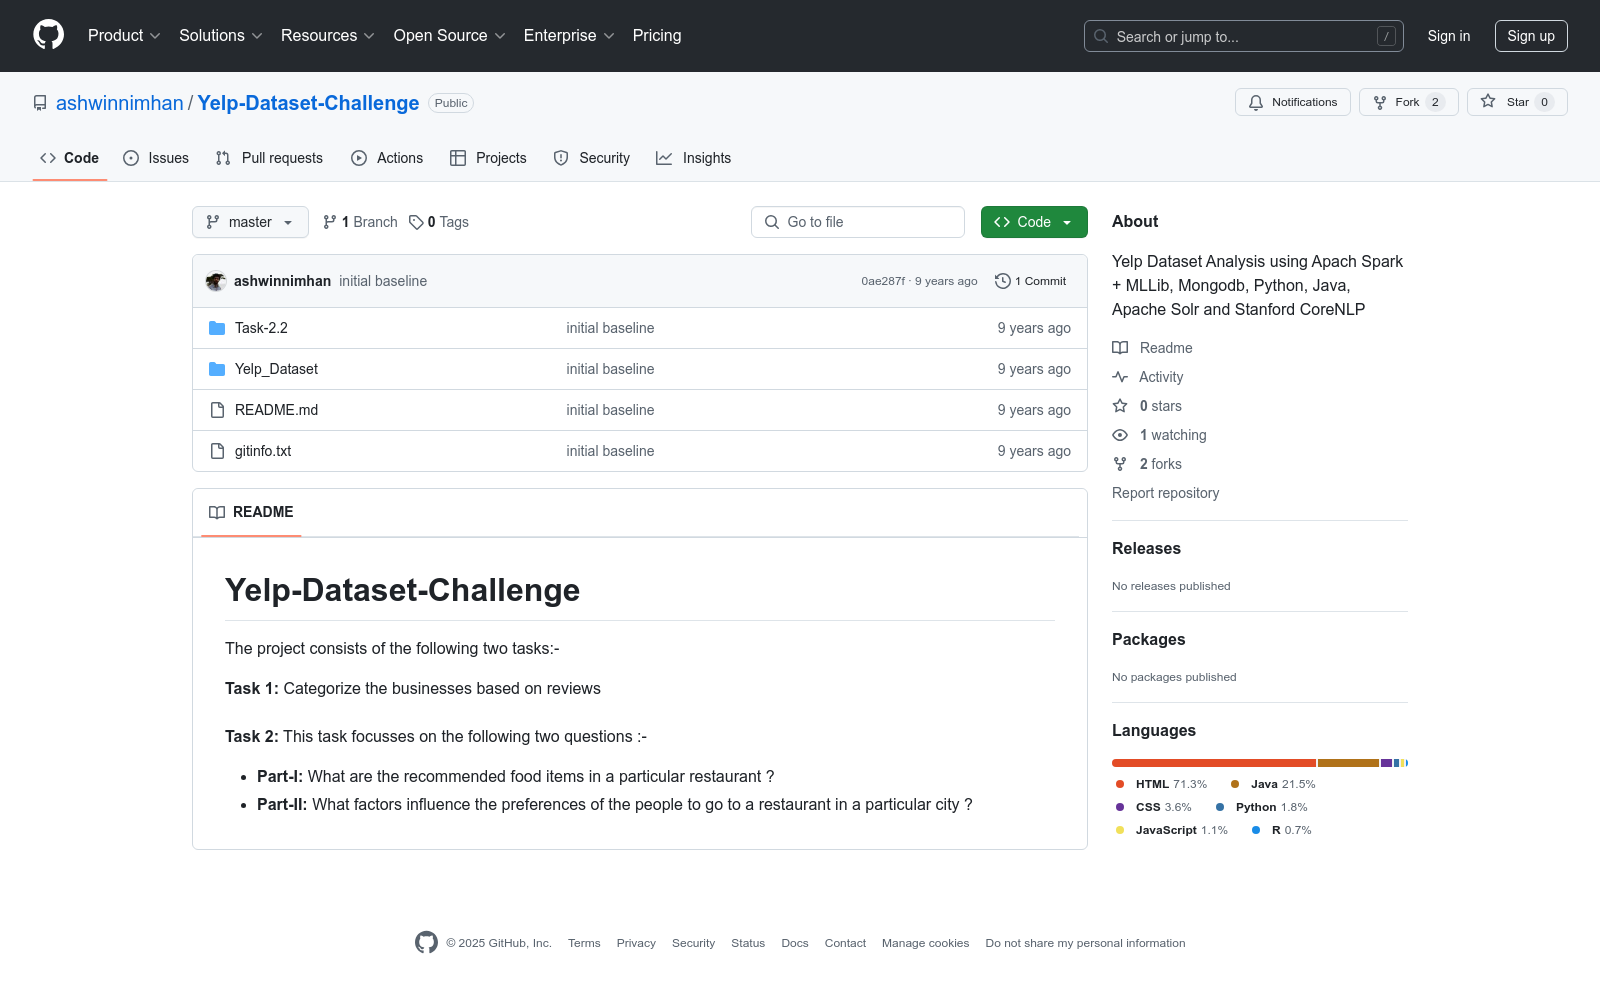The width and height of the screenshot is (1600, 1000).
Task: Click the Go to file input
Action: click(858, 222)
